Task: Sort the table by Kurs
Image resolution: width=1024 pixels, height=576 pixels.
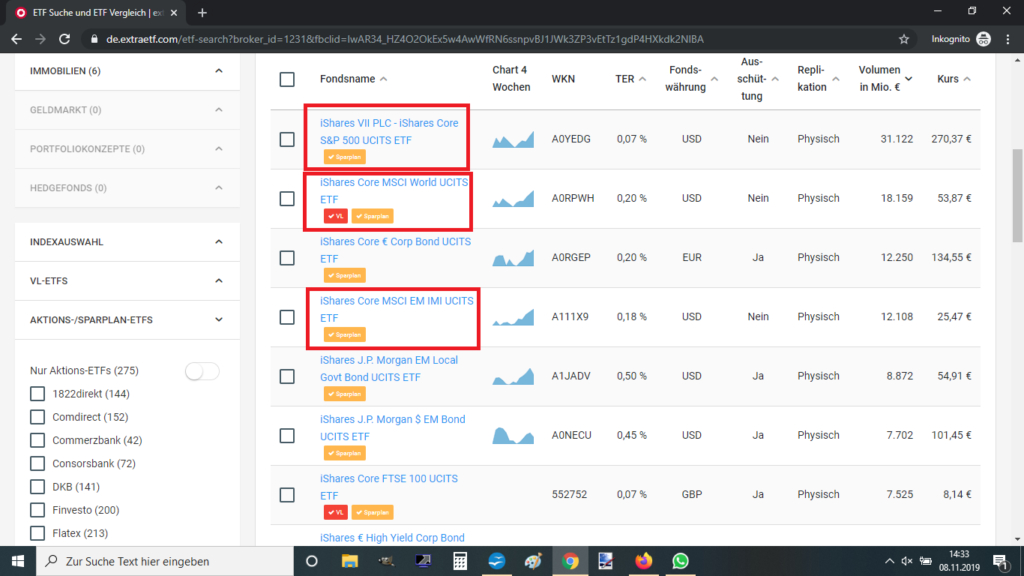Action: pos(953,79)
